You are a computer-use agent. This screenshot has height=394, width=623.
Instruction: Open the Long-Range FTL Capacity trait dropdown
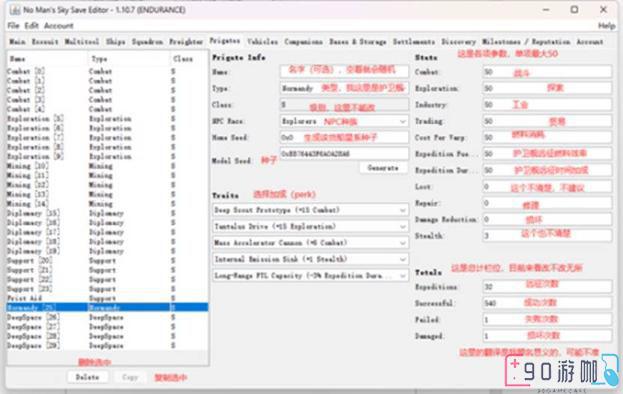[x=310, y=275]
